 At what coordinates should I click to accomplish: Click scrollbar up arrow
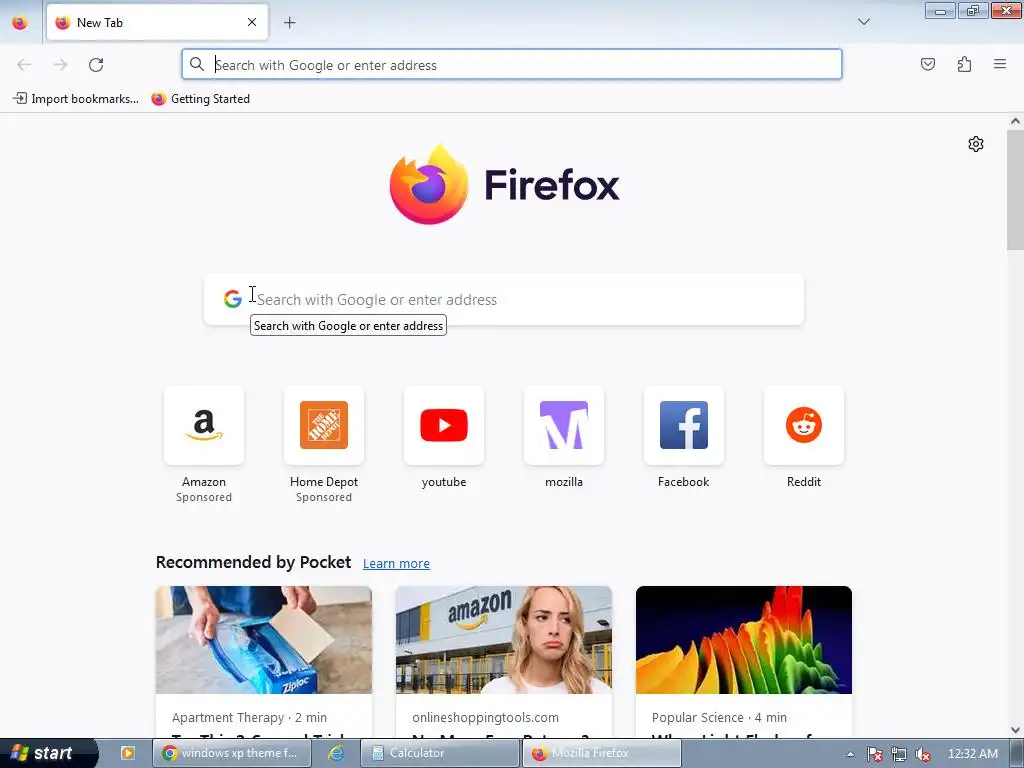pos(1015,121)
